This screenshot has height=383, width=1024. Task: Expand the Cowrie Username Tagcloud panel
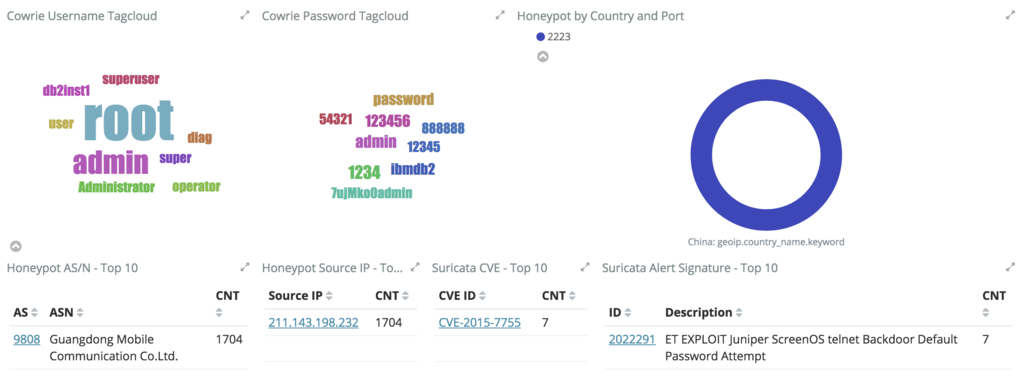[x=245, y=15]
